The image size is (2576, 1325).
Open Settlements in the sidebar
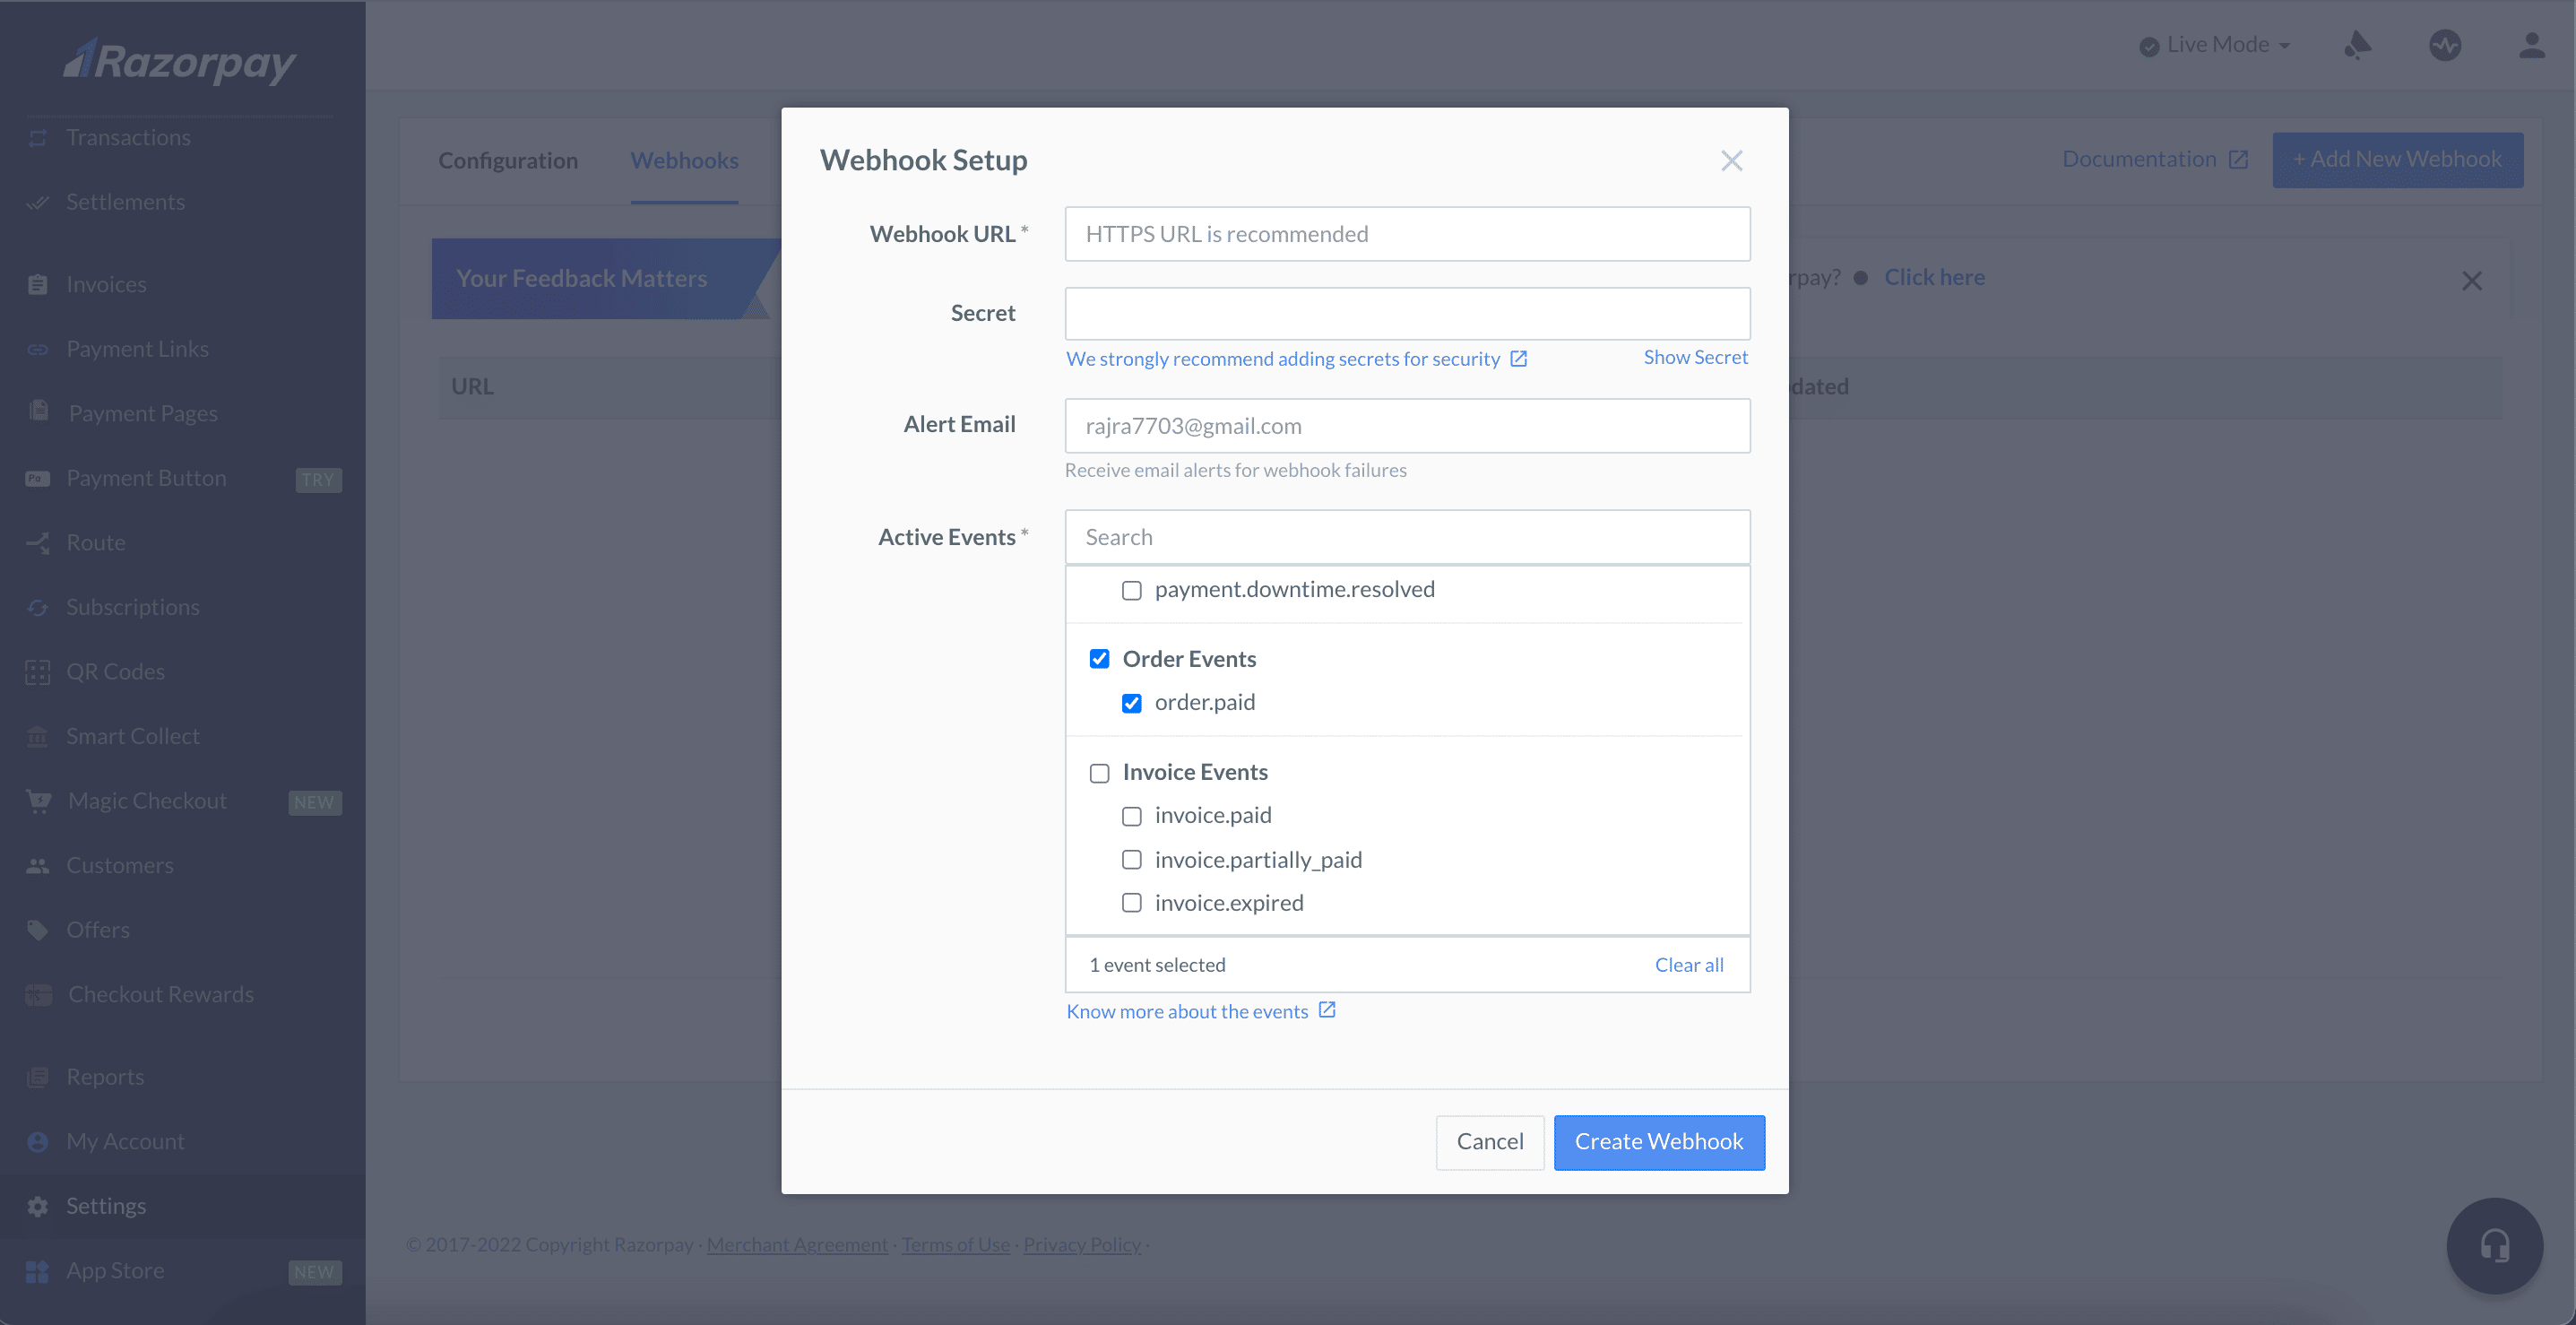pos(125,202)
